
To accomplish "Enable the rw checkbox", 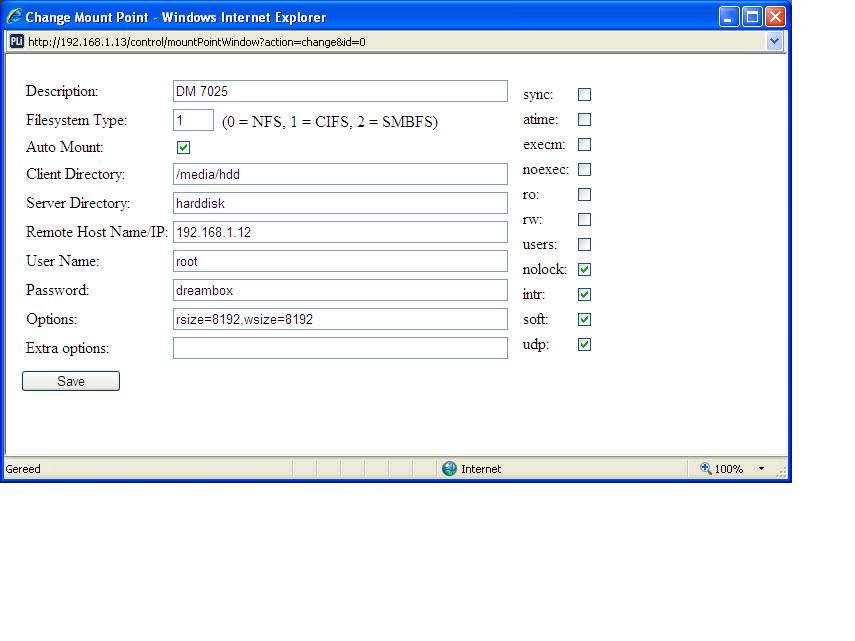I will 585,220.
